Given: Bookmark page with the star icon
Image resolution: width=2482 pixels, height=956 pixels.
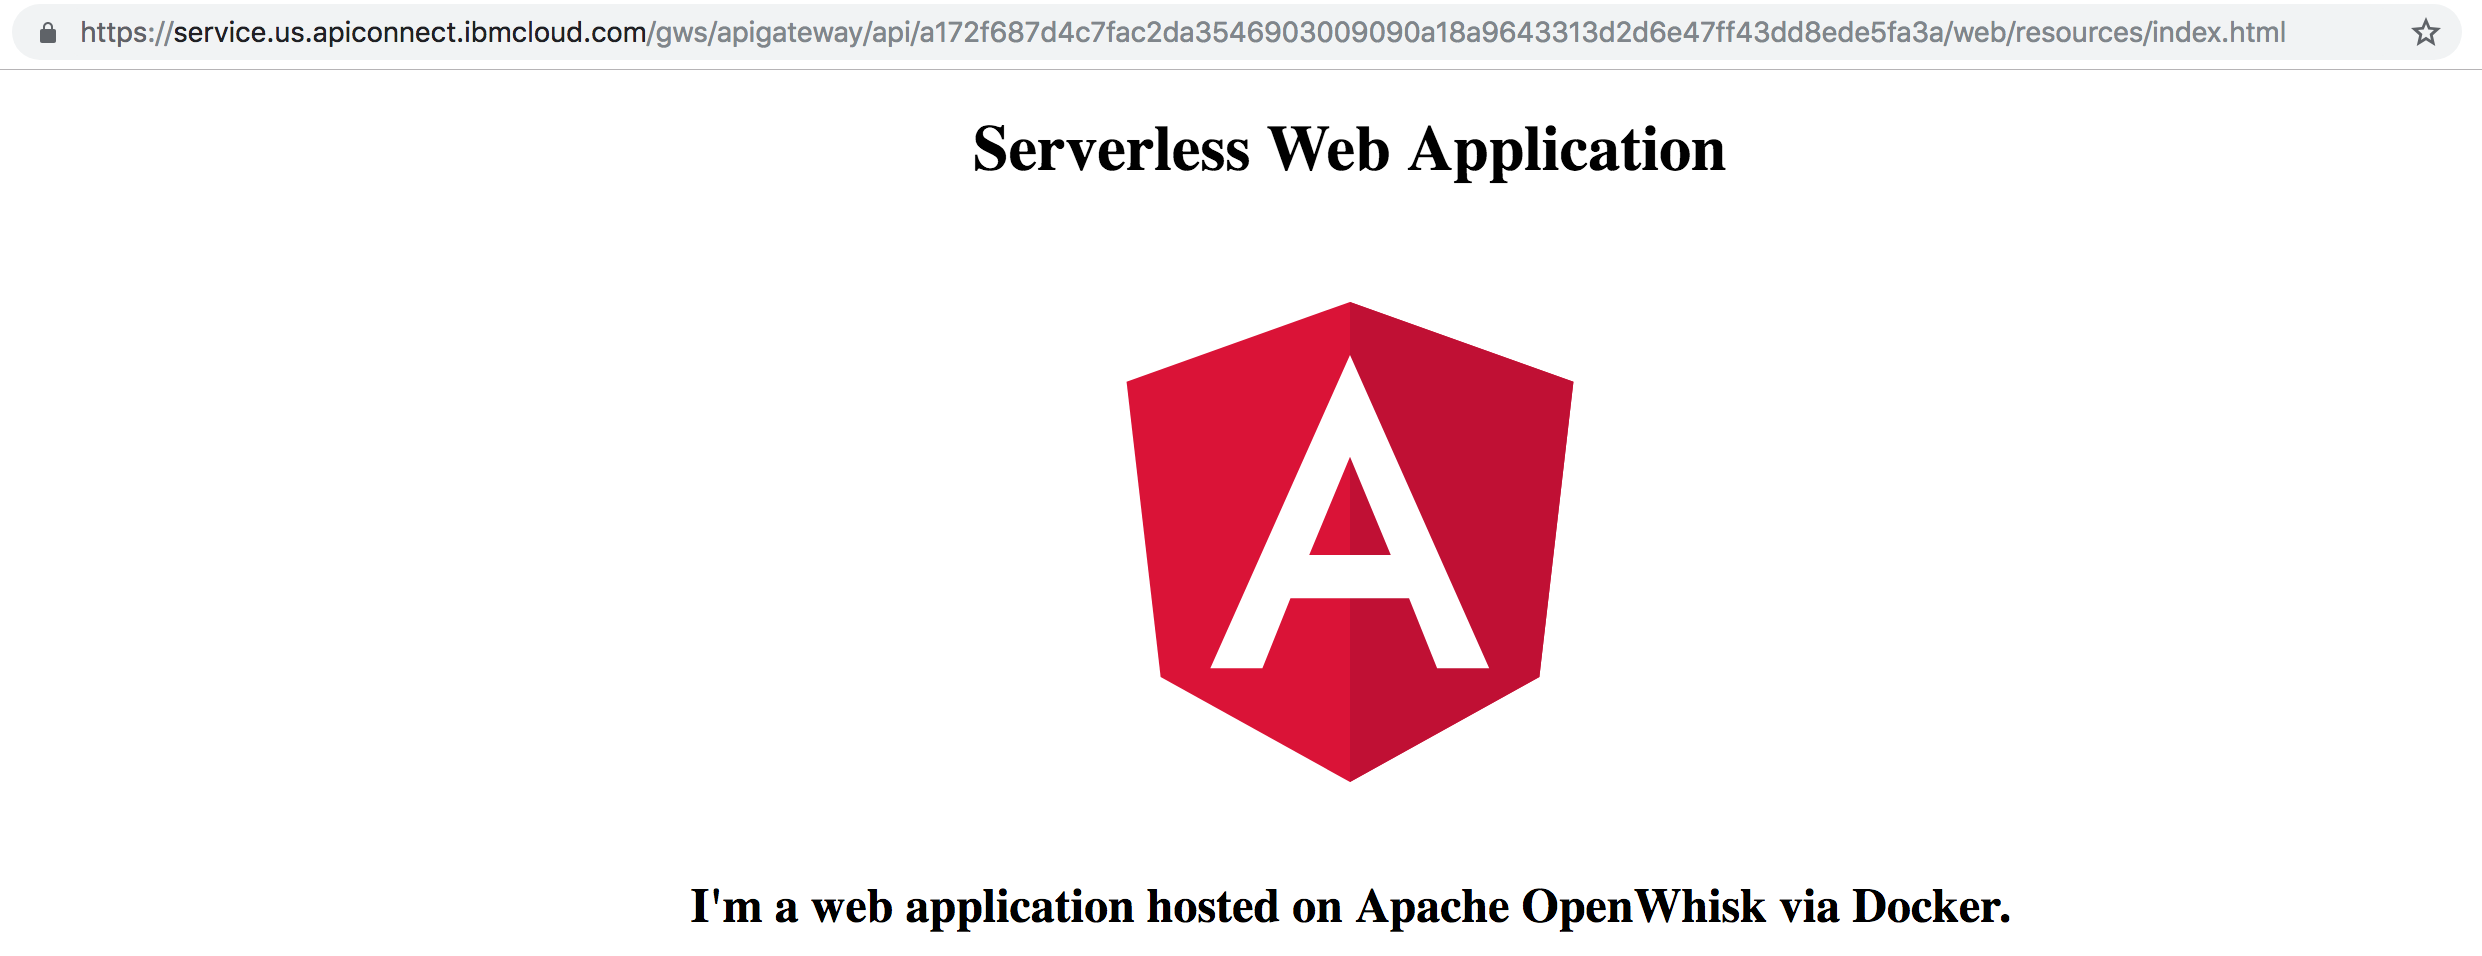Looking at the screenshot, I should [x=2425, y=33].
